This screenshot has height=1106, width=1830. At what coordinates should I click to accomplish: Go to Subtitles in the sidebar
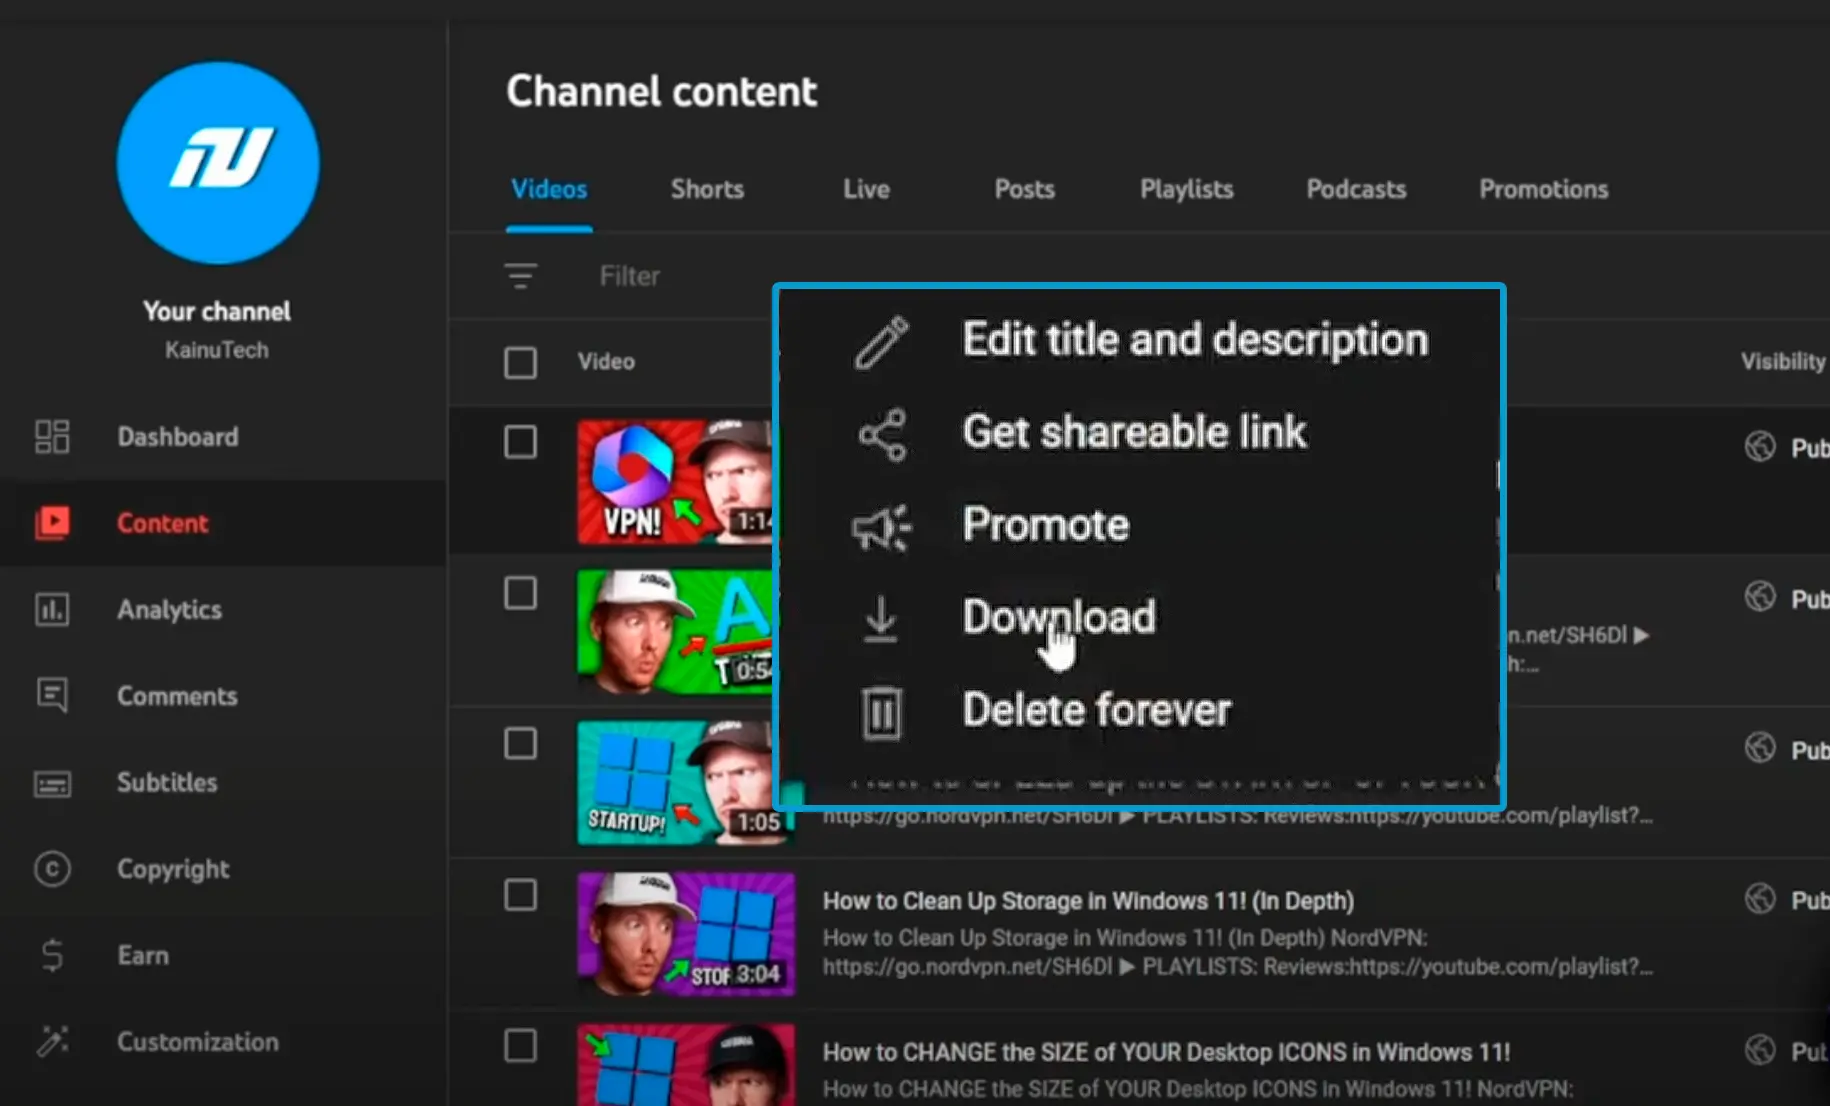pos(166,782)
